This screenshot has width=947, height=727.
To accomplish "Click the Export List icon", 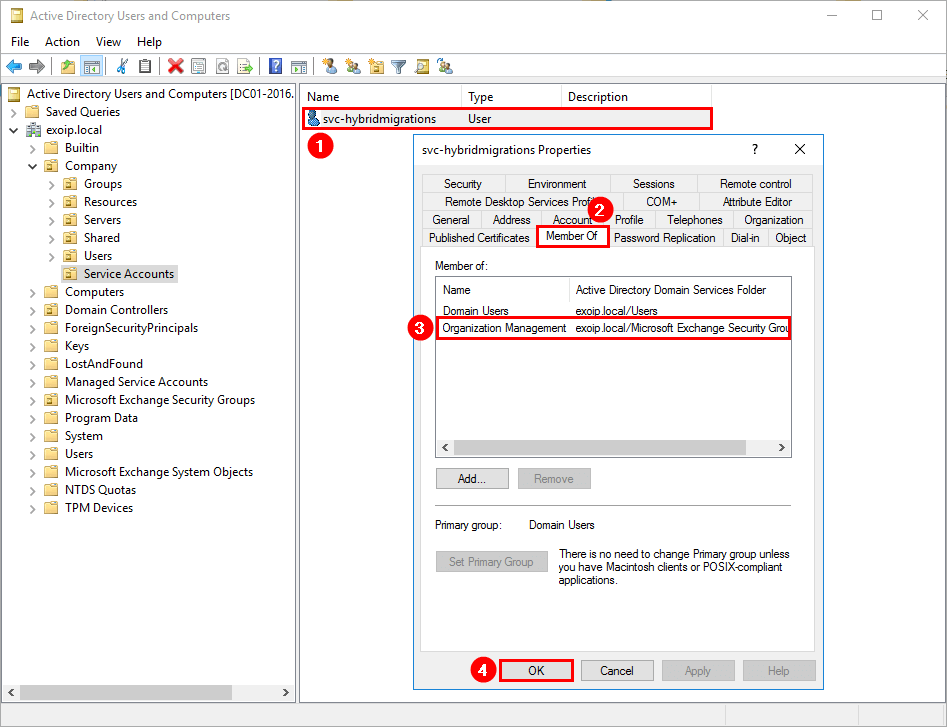I will (x=245, y=66).
